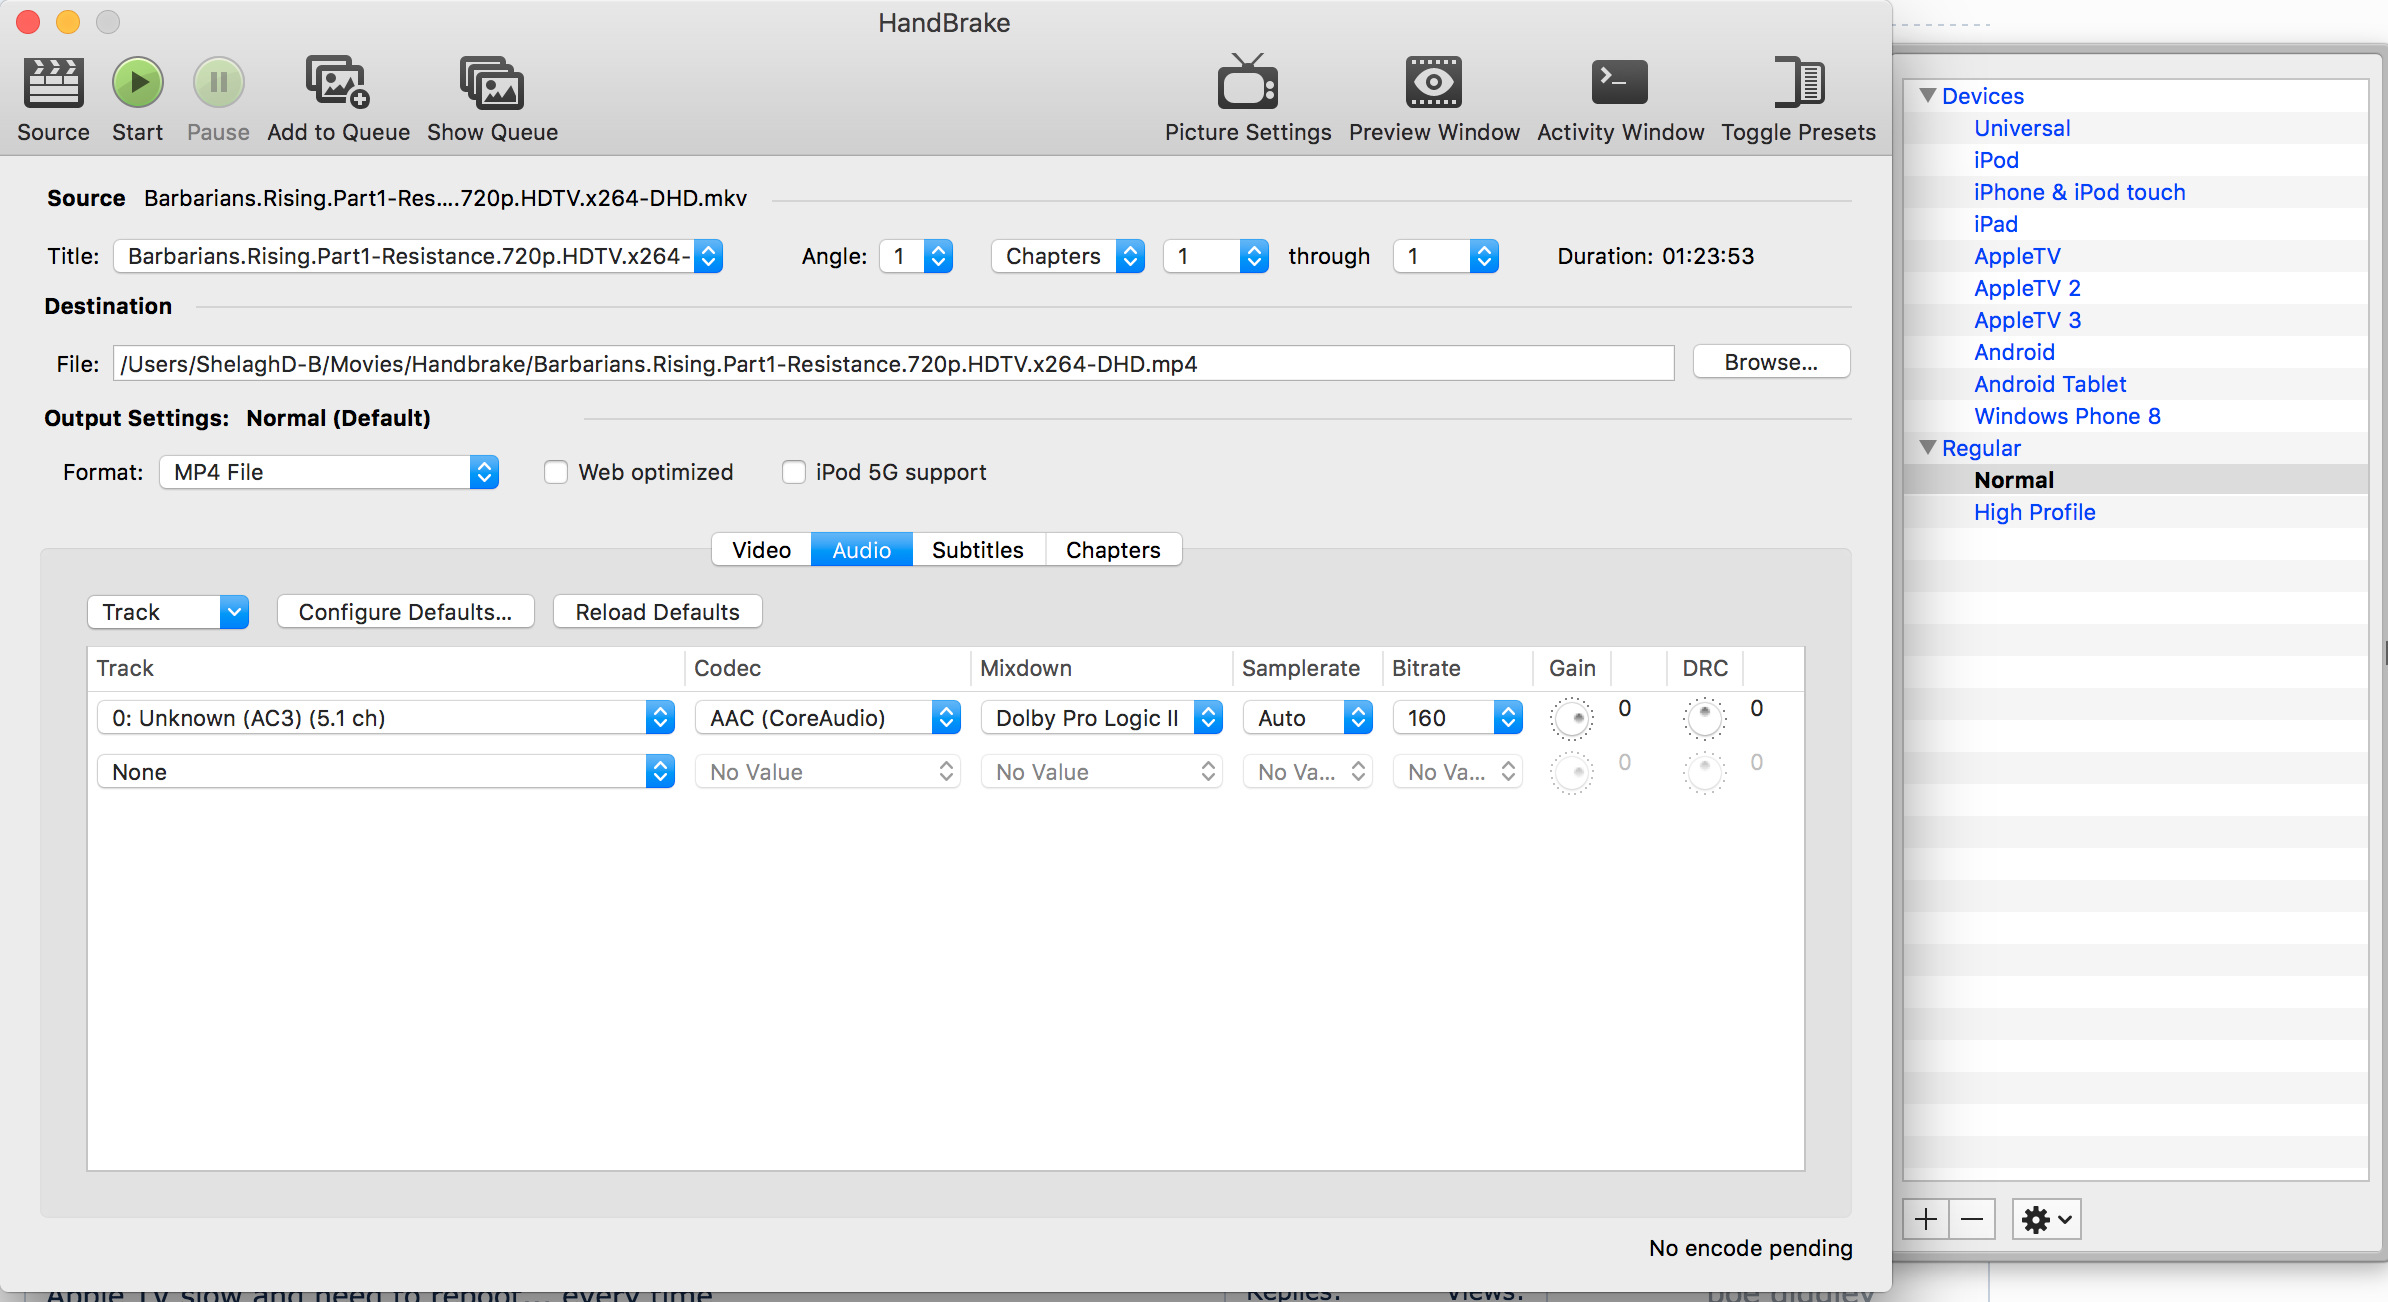Enable the Web optimized checkbox

point(556,472)
